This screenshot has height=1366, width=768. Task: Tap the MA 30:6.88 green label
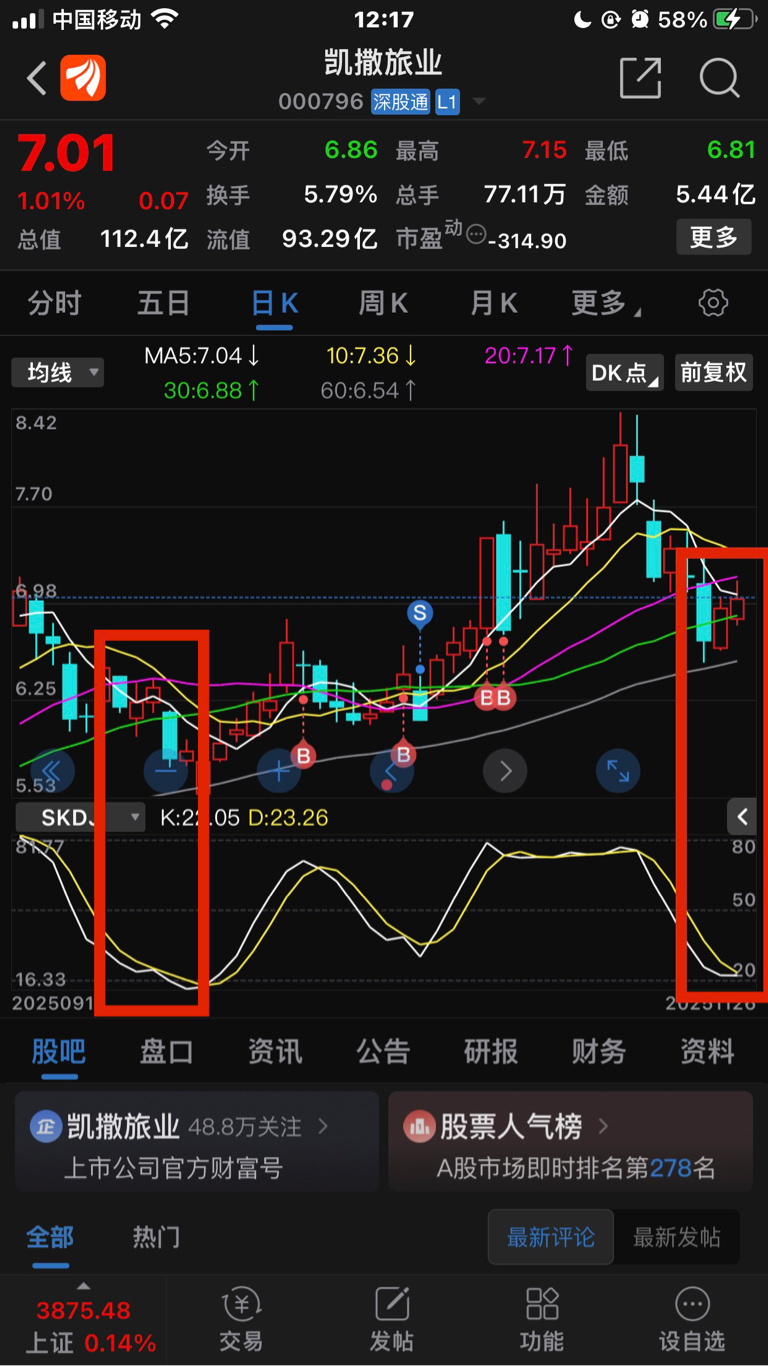pyautogui.click(x=212, y=391)
